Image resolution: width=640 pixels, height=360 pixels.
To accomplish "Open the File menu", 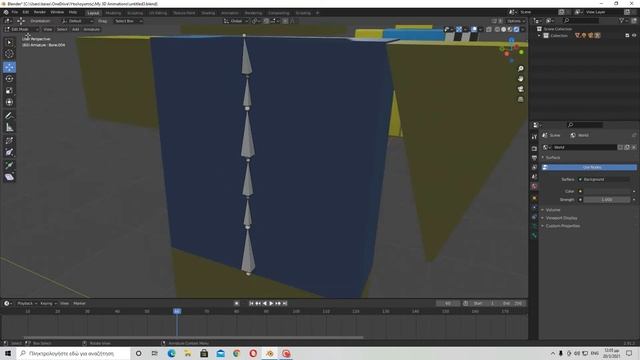I will (15, 12).
